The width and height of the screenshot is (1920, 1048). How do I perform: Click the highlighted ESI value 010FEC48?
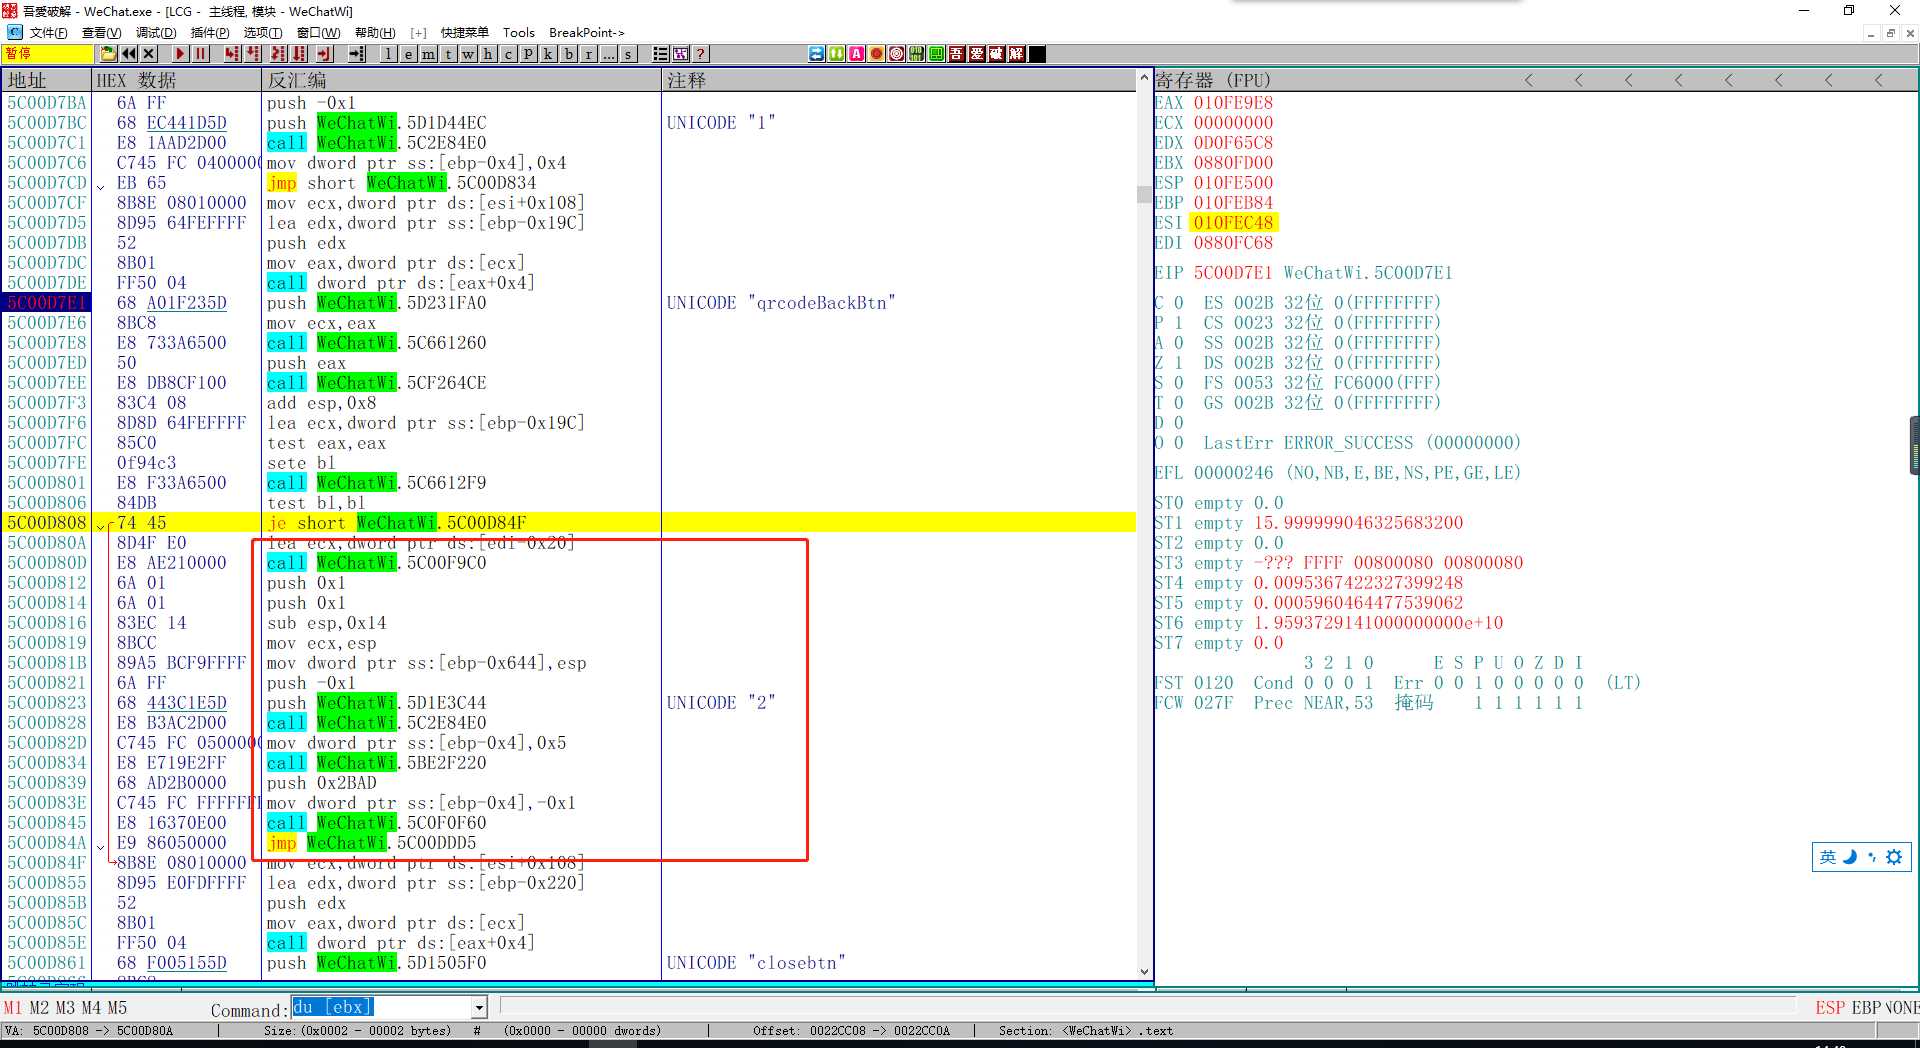[1233, 223]
